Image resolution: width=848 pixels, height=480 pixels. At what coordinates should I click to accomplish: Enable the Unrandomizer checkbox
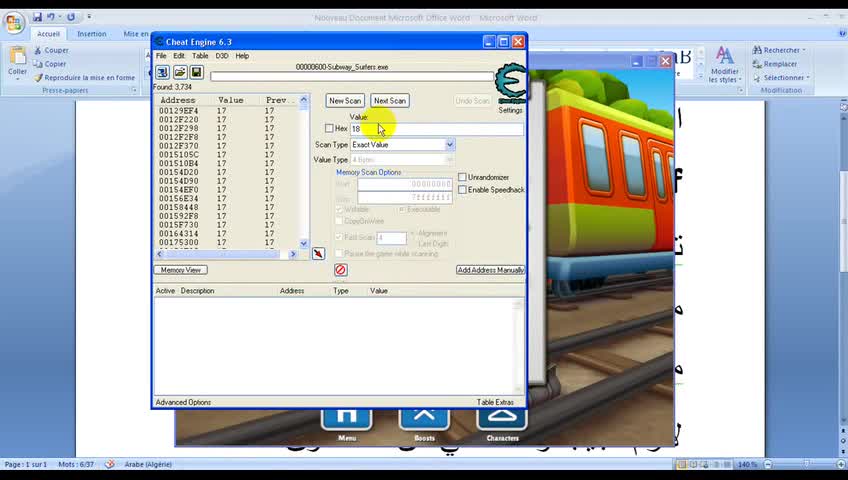pyautogui.click(x=462, y=177)
